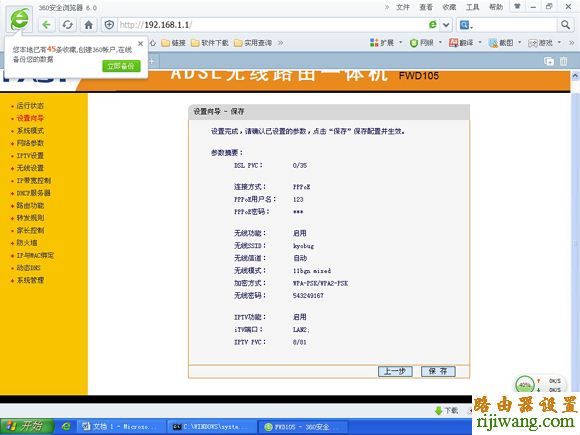Open 家长控制 in the sidebar
580x435 pixels.
[30, 230]
